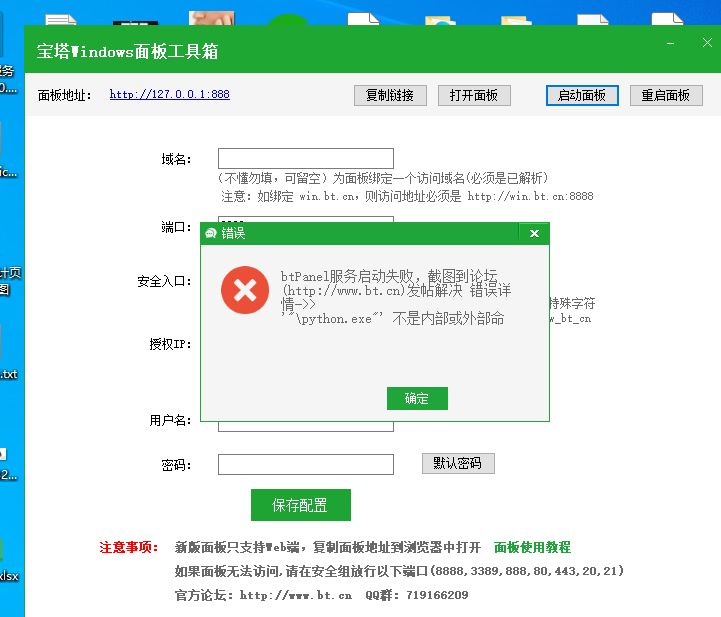Click the QQ群: 719166209 text
Screen dimensions: 721x617
417,595
